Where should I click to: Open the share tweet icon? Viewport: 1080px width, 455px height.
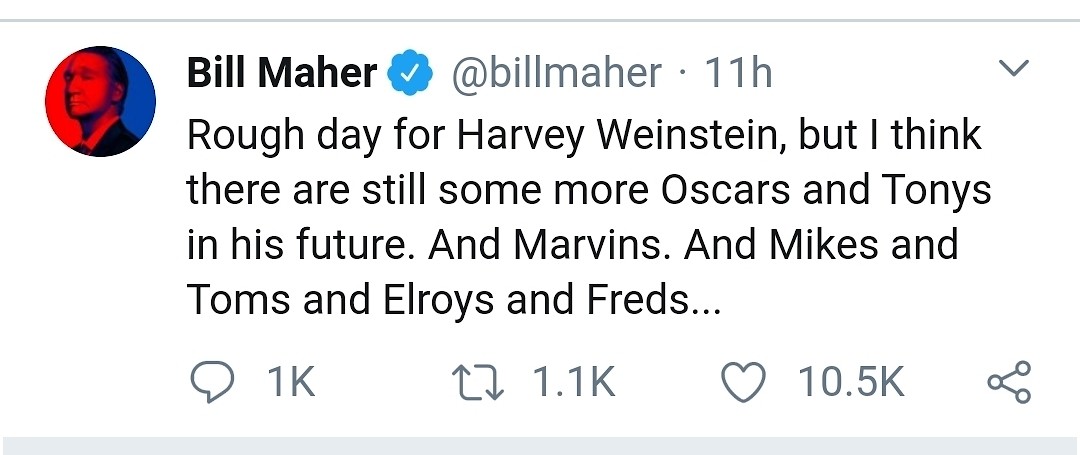1008,382
